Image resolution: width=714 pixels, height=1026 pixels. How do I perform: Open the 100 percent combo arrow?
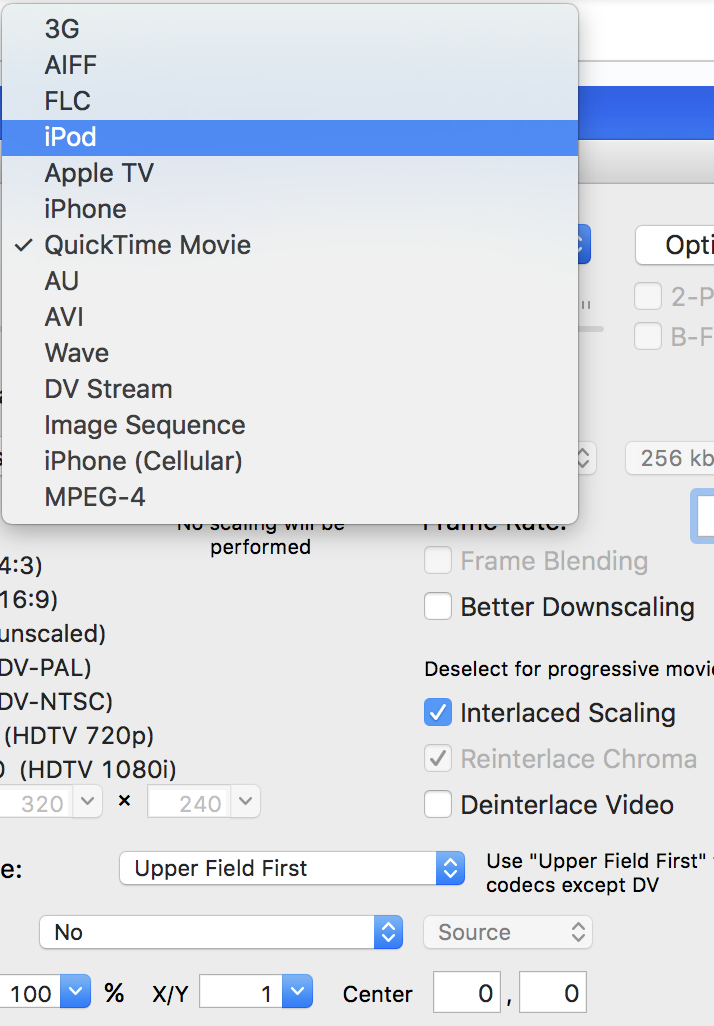pyautogui.click(x=75, y=991)
